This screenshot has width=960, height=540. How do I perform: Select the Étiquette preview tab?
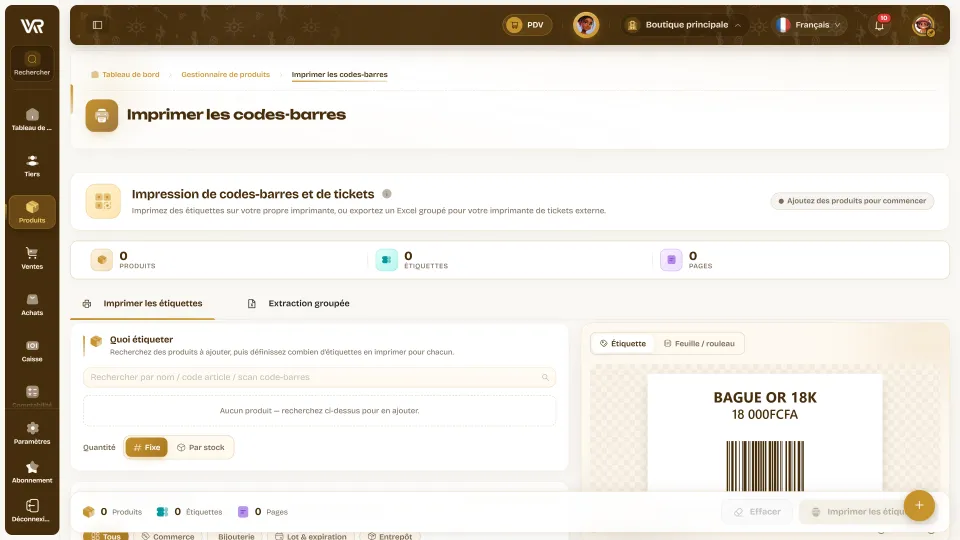(x=623, y=343)
